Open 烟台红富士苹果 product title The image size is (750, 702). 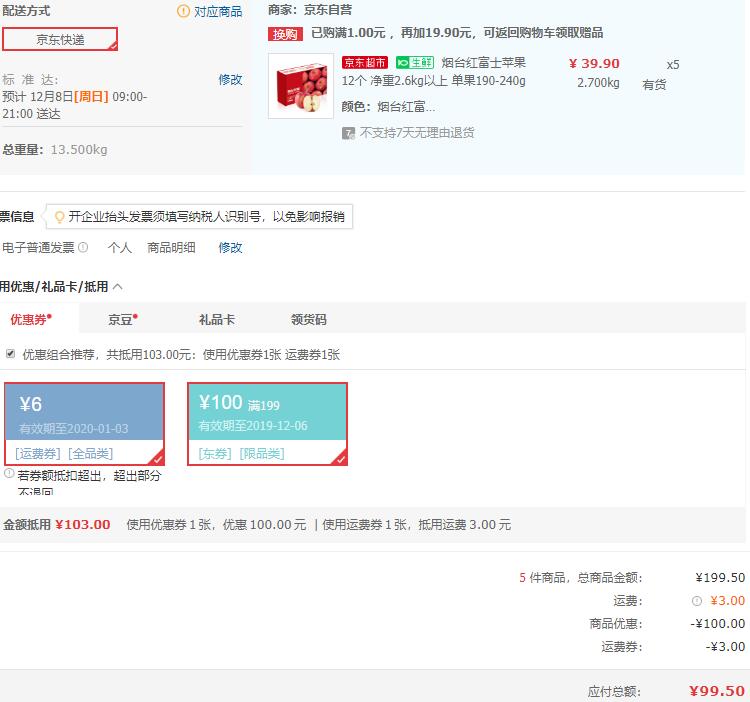point(483,63)
